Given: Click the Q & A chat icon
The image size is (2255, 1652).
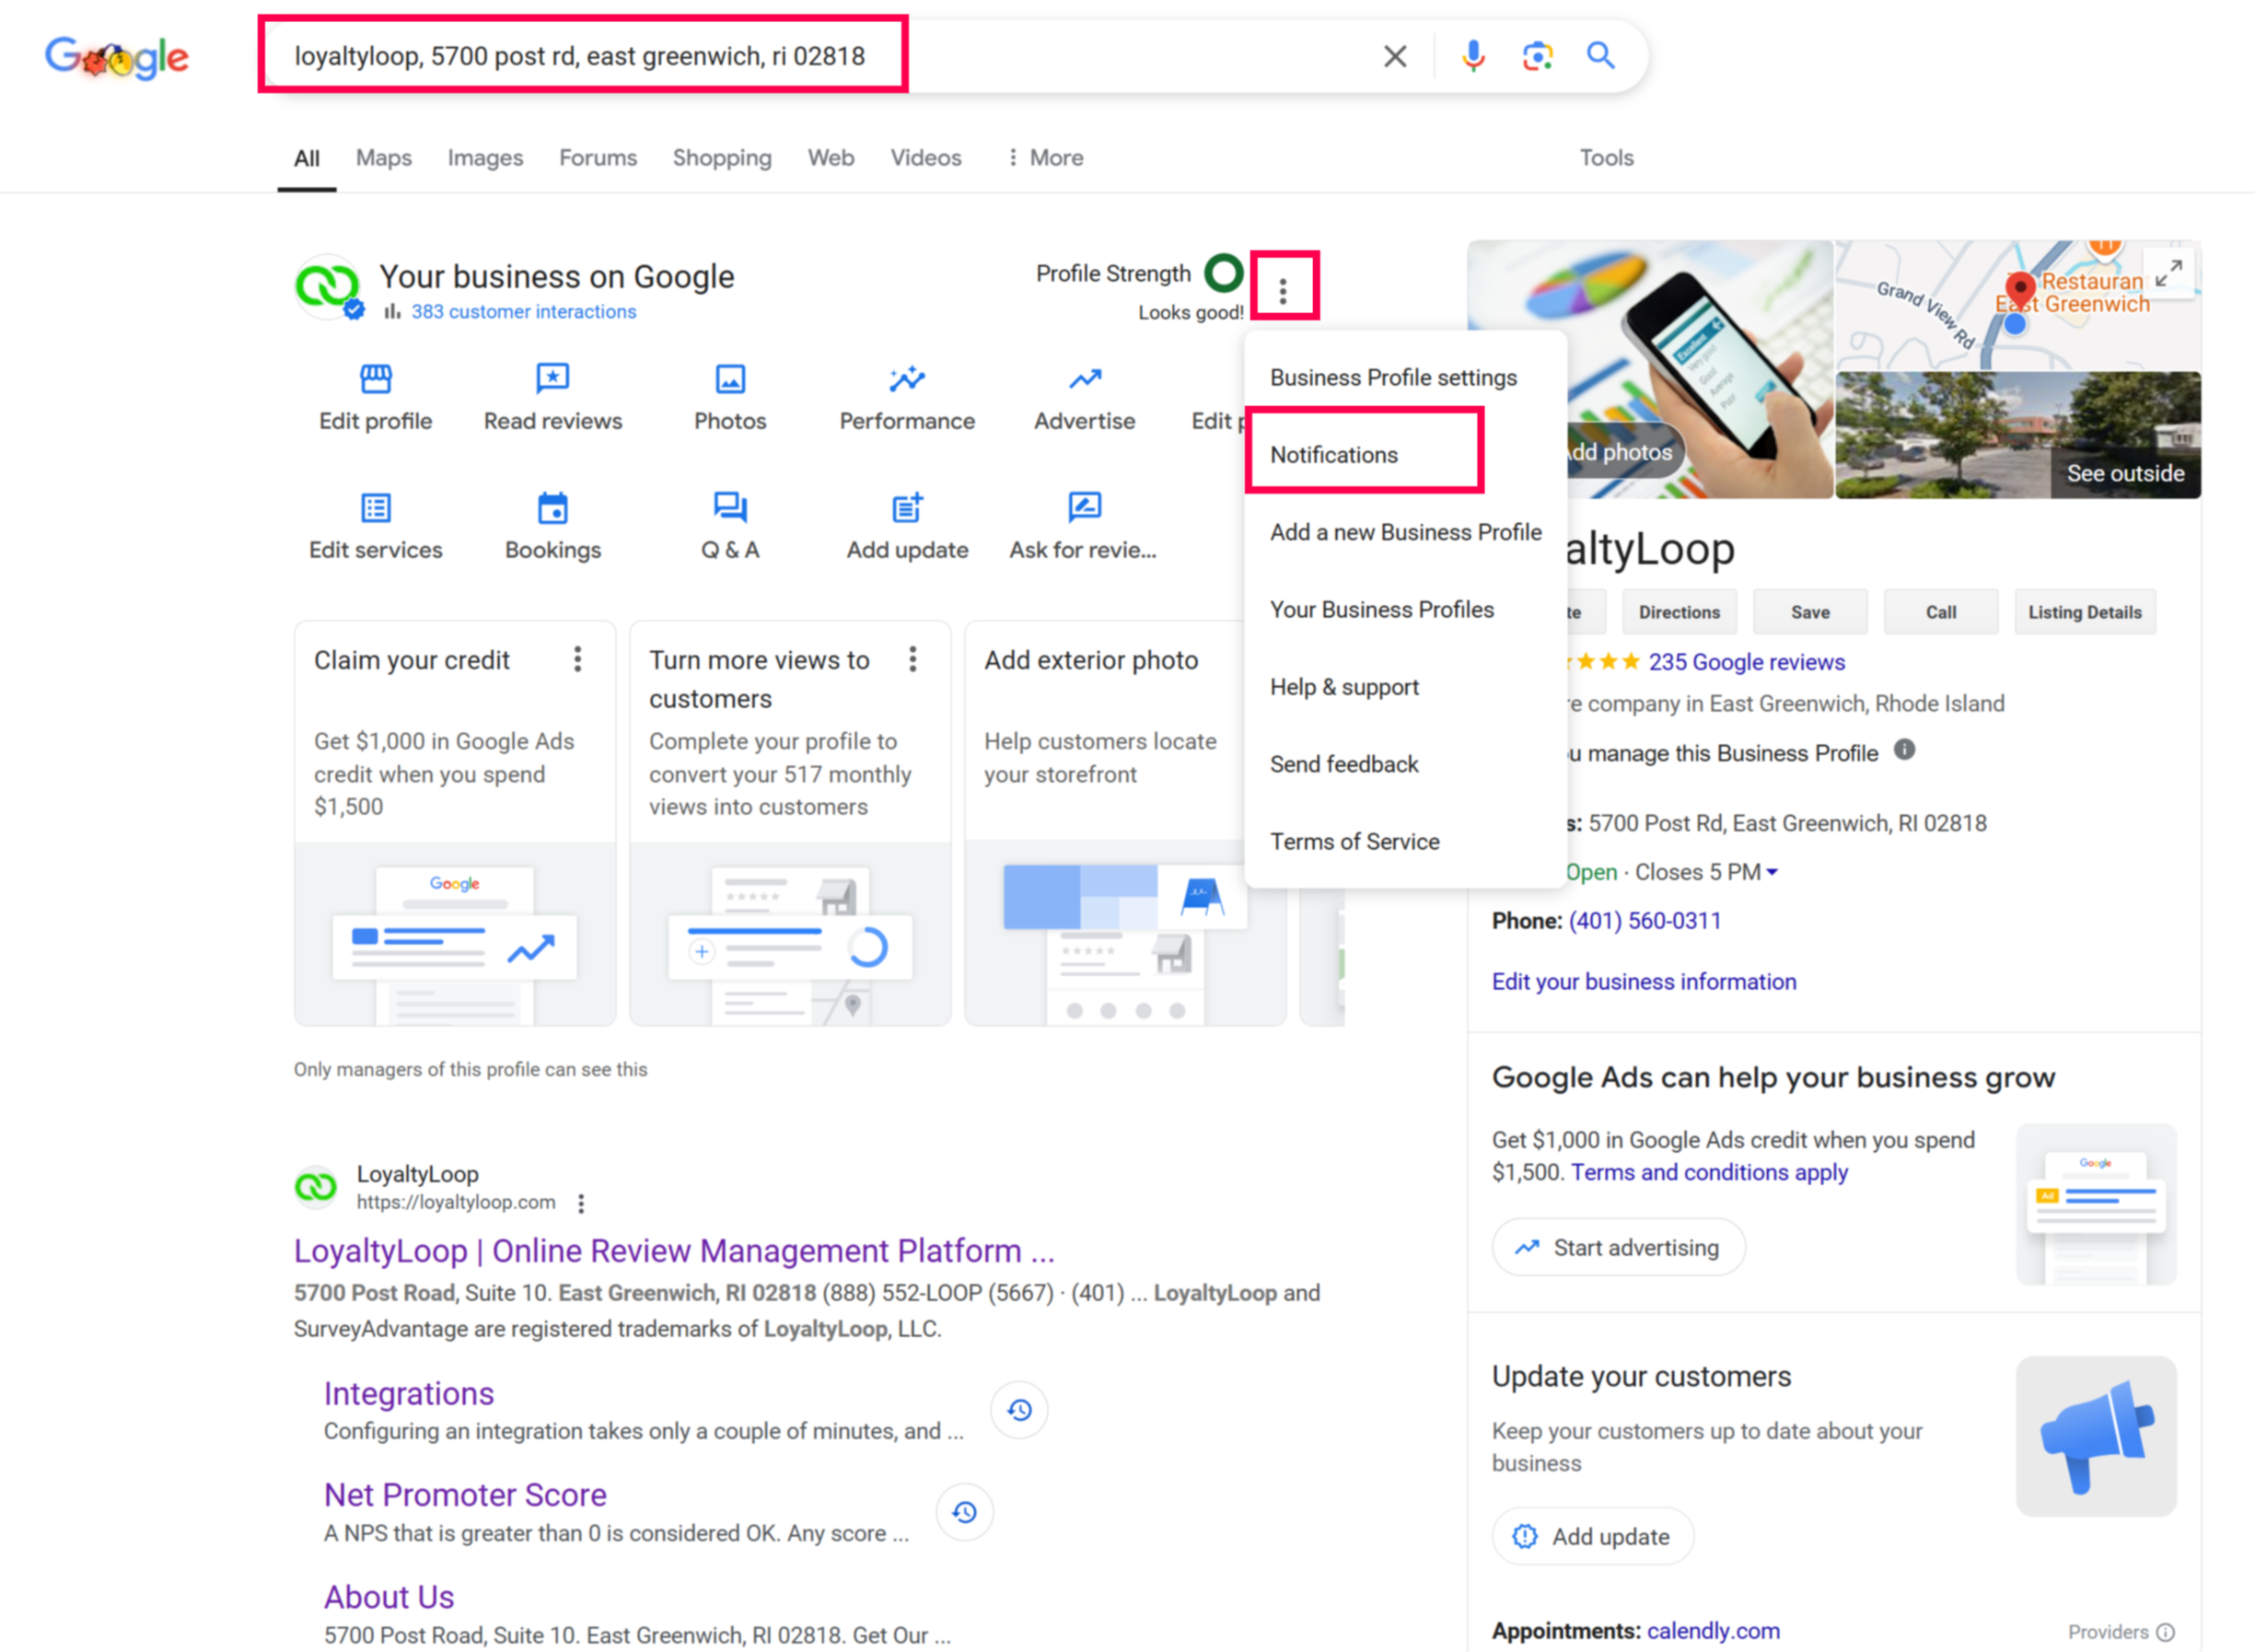Looking at the screenshot, I should [729, 508].
